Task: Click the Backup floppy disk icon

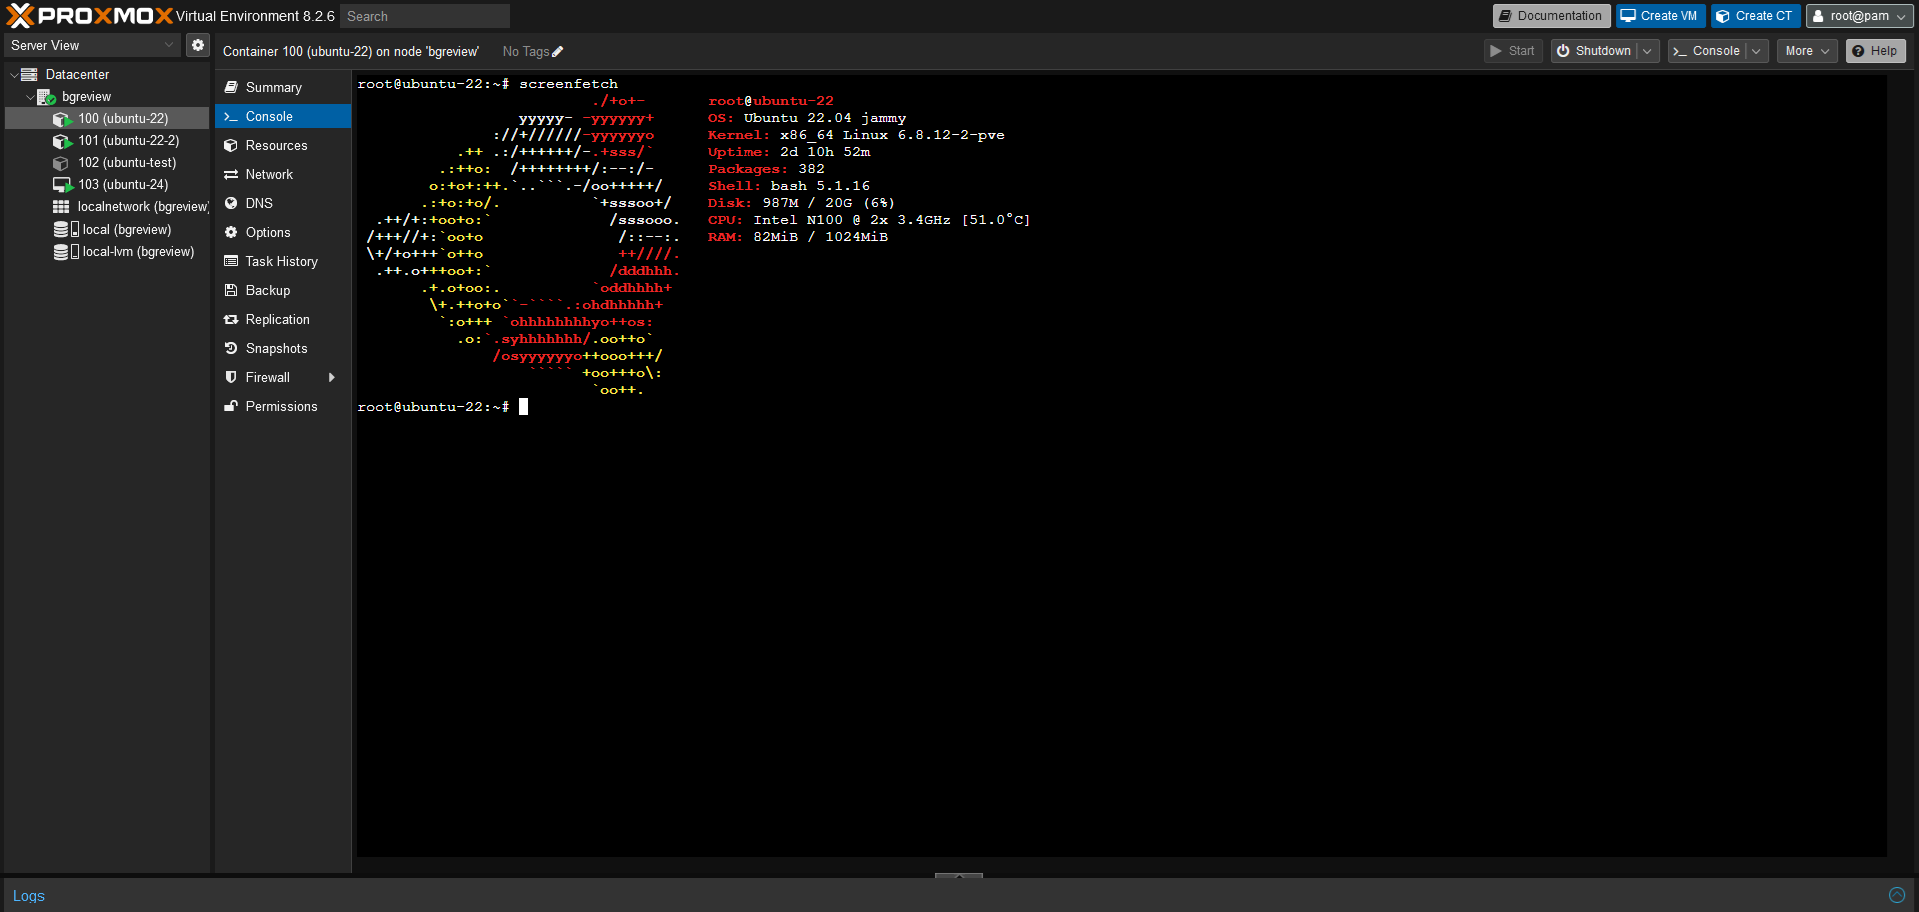Action: (x=231, y=290)
